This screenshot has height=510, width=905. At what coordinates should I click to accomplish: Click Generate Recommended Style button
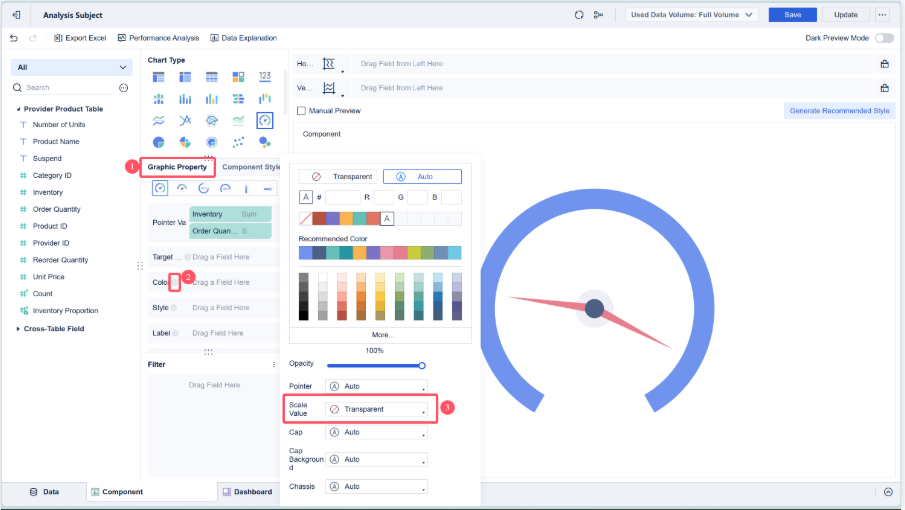click(x=839, y=111)
